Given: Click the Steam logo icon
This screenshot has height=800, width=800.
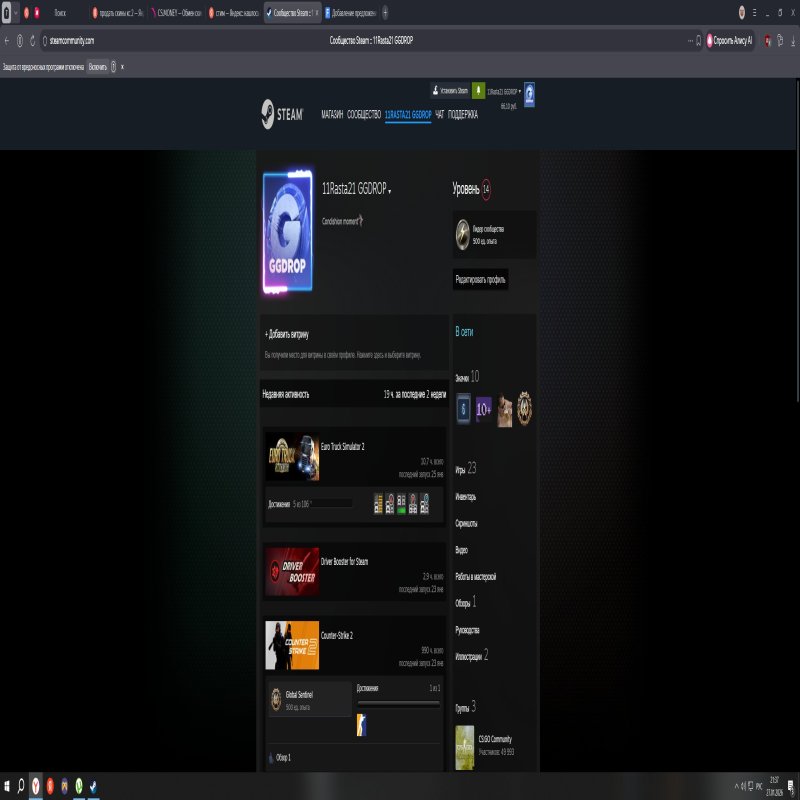Looking at the screenshot, I should tap(268, 113).
